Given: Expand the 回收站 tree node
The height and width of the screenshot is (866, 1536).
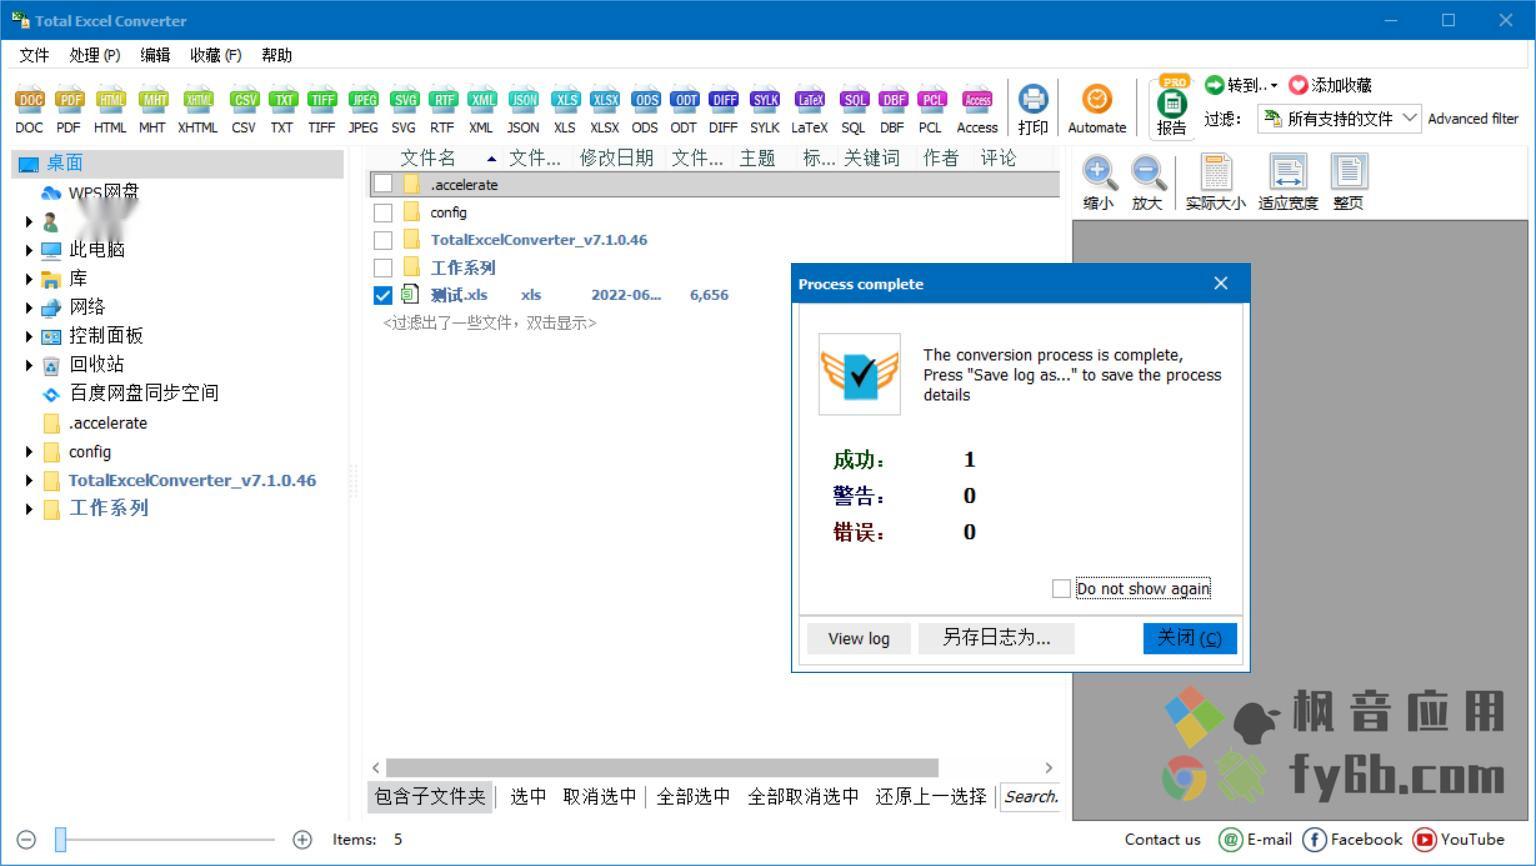Looking at the screenshot, I should point(29,365).
